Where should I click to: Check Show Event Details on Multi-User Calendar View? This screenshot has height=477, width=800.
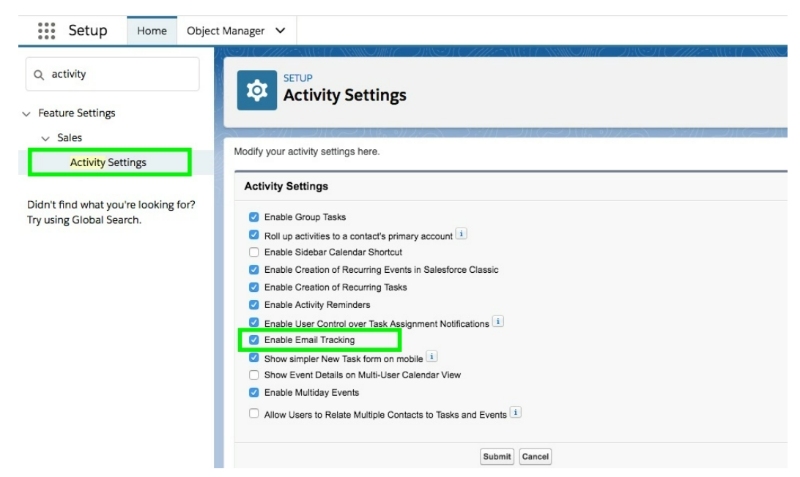(x=254, y=375)
